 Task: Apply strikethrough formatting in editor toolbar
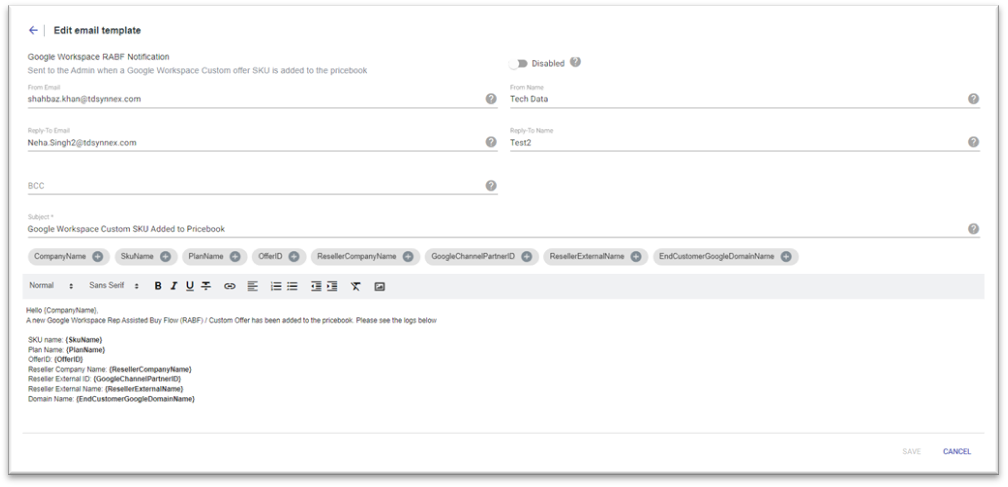tap(206, 287)
